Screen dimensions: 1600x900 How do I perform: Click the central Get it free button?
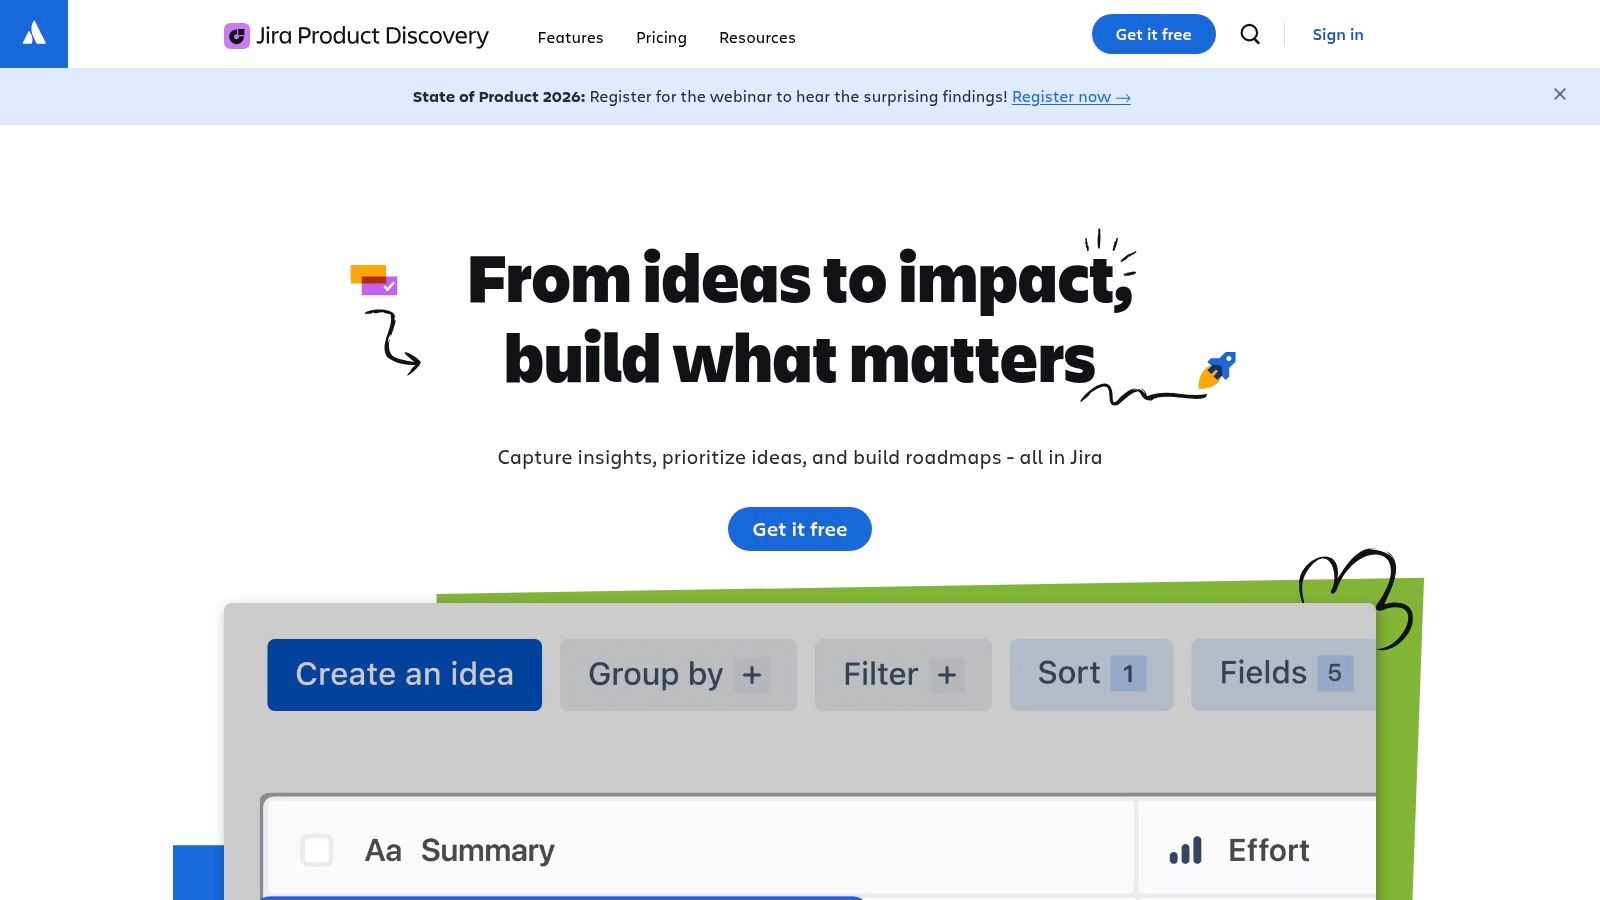799,529
